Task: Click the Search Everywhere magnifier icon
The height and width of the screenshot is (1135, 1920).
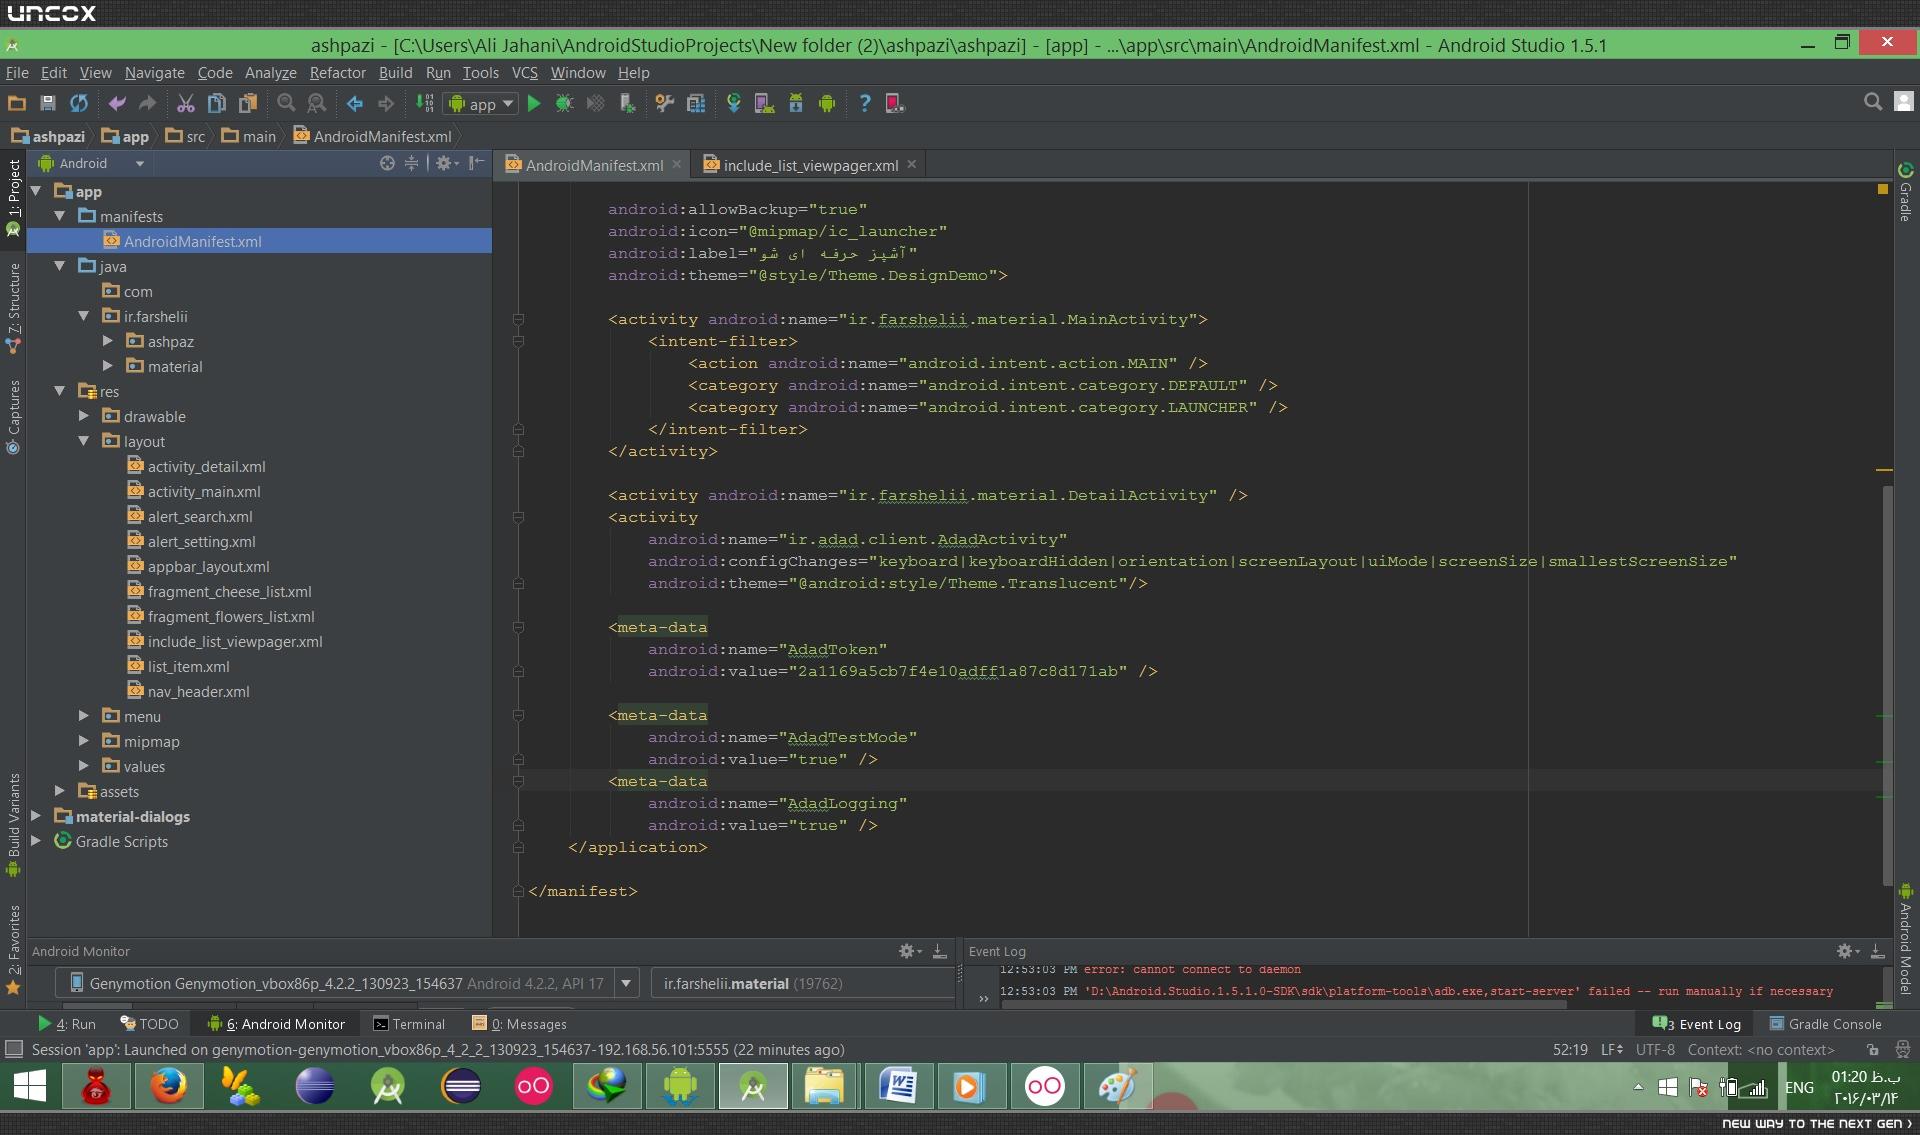Action: [x=1873, y=102]
